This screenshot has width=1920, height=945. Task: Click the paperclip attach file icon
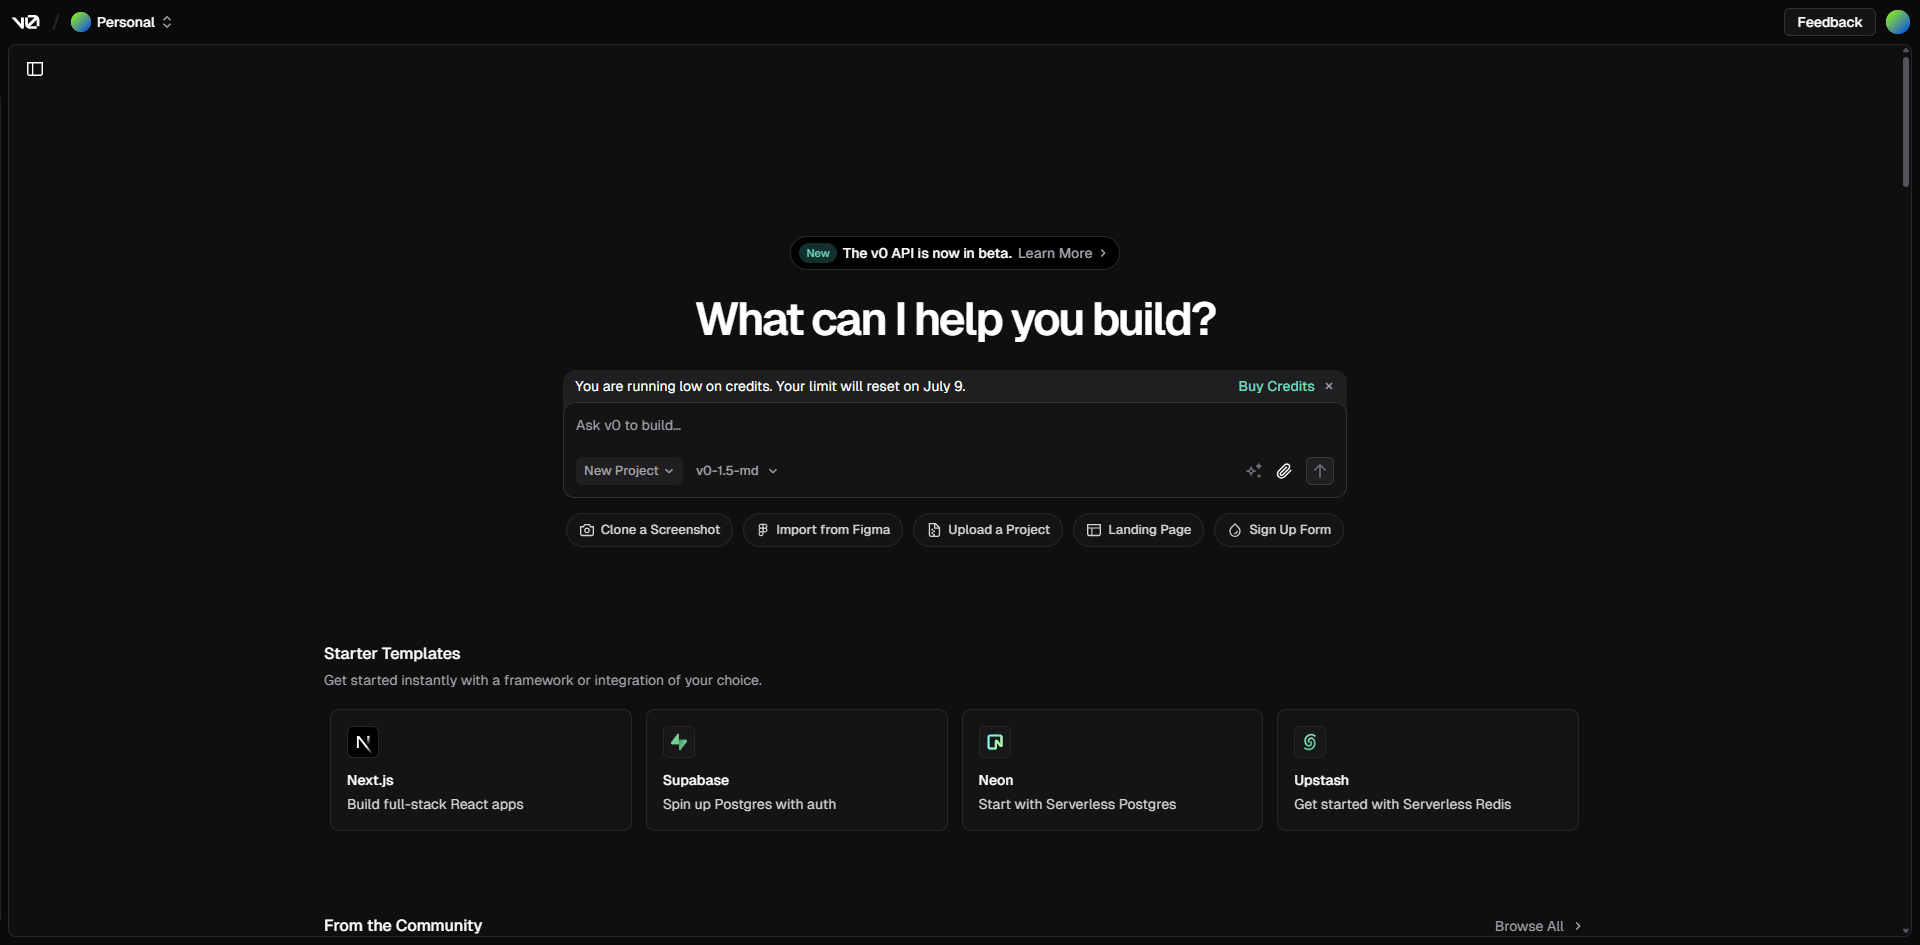click(1284, 471)
